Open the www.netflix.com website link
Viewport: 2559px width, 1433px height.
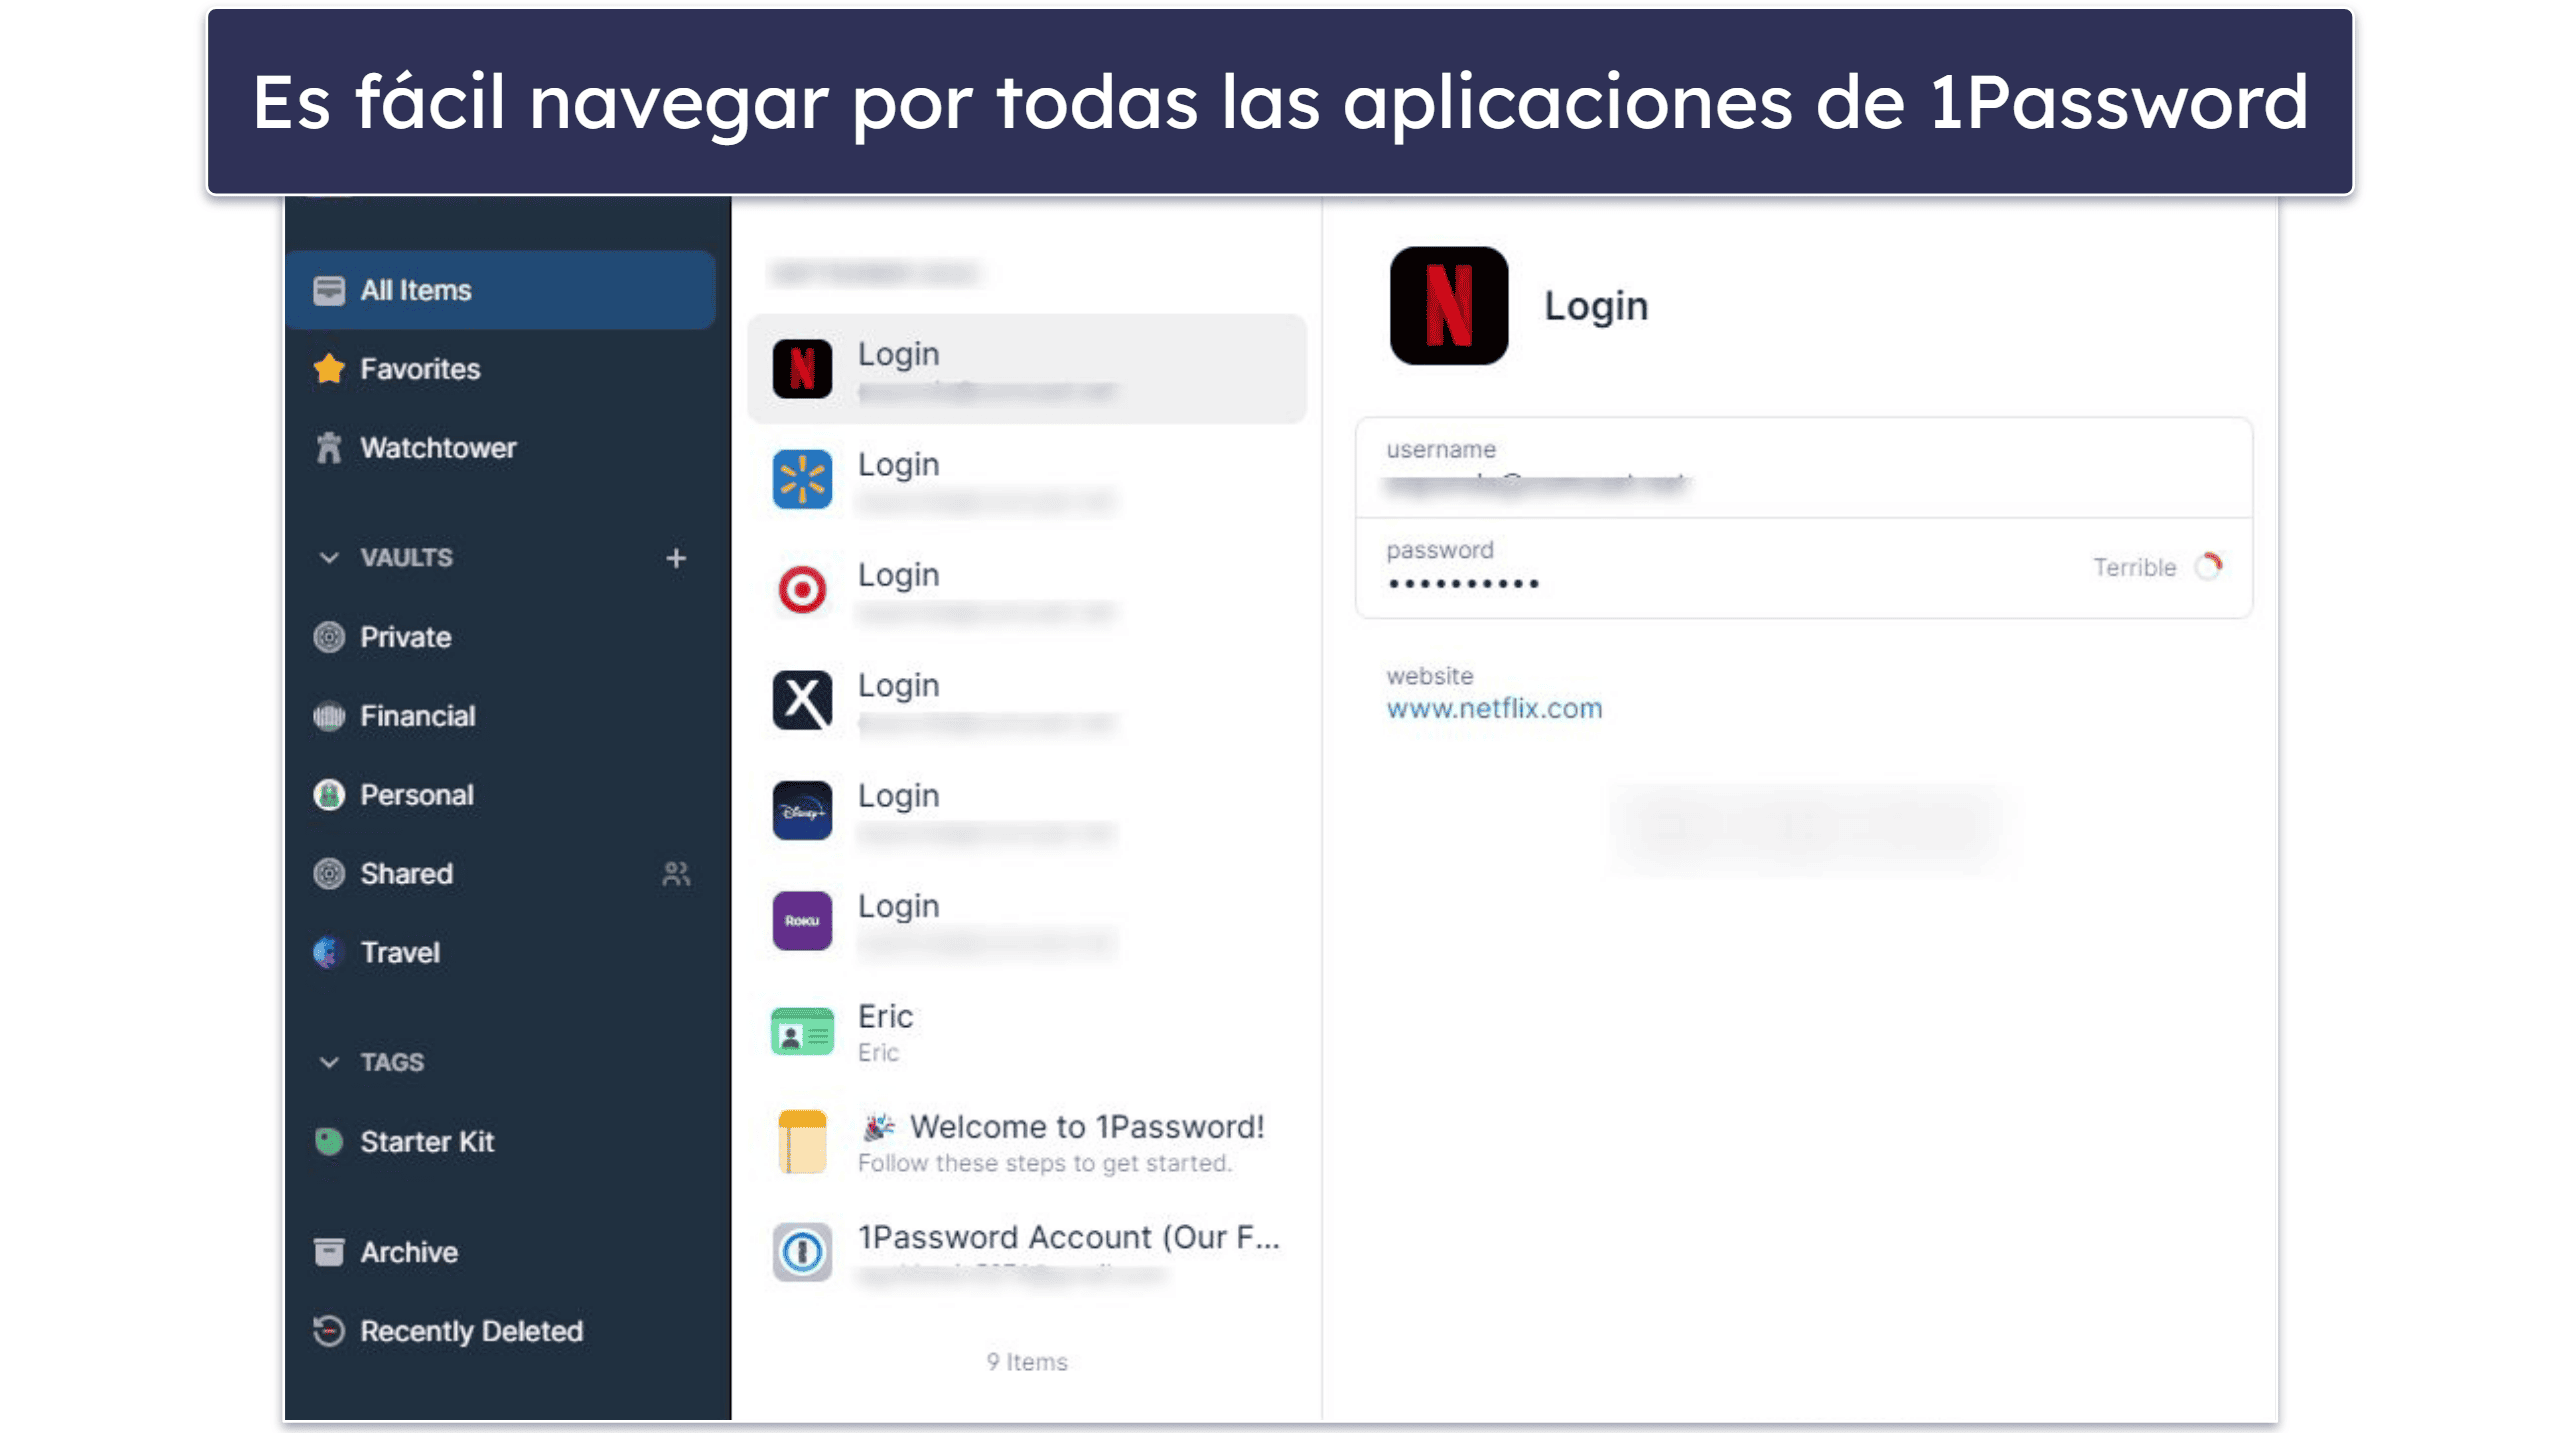[x=1494, y=709]
